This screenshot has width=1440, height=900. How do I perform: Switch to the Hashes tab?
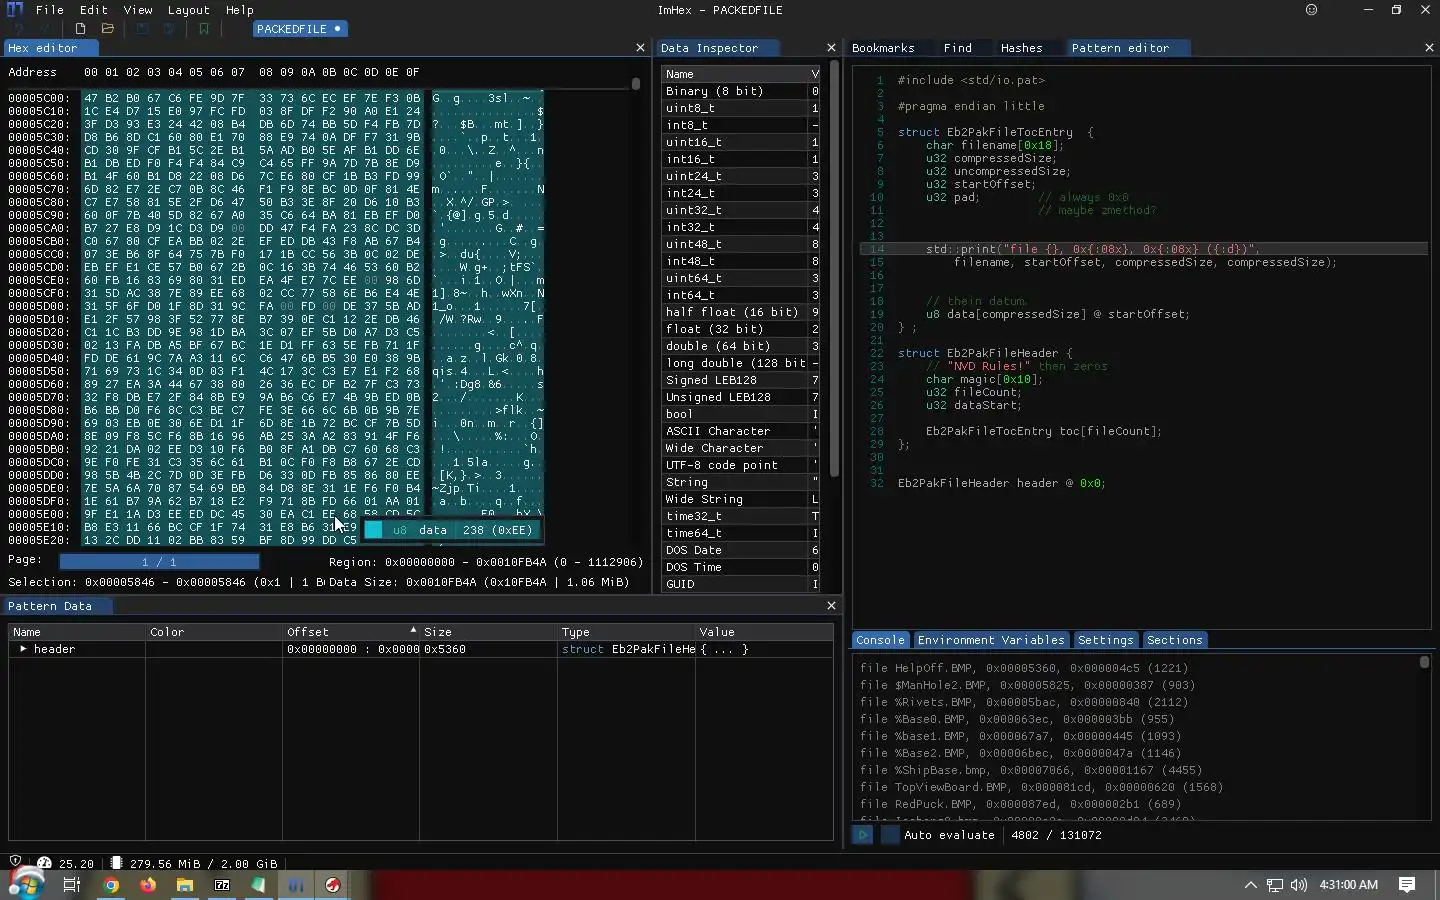click(1021, 48)
